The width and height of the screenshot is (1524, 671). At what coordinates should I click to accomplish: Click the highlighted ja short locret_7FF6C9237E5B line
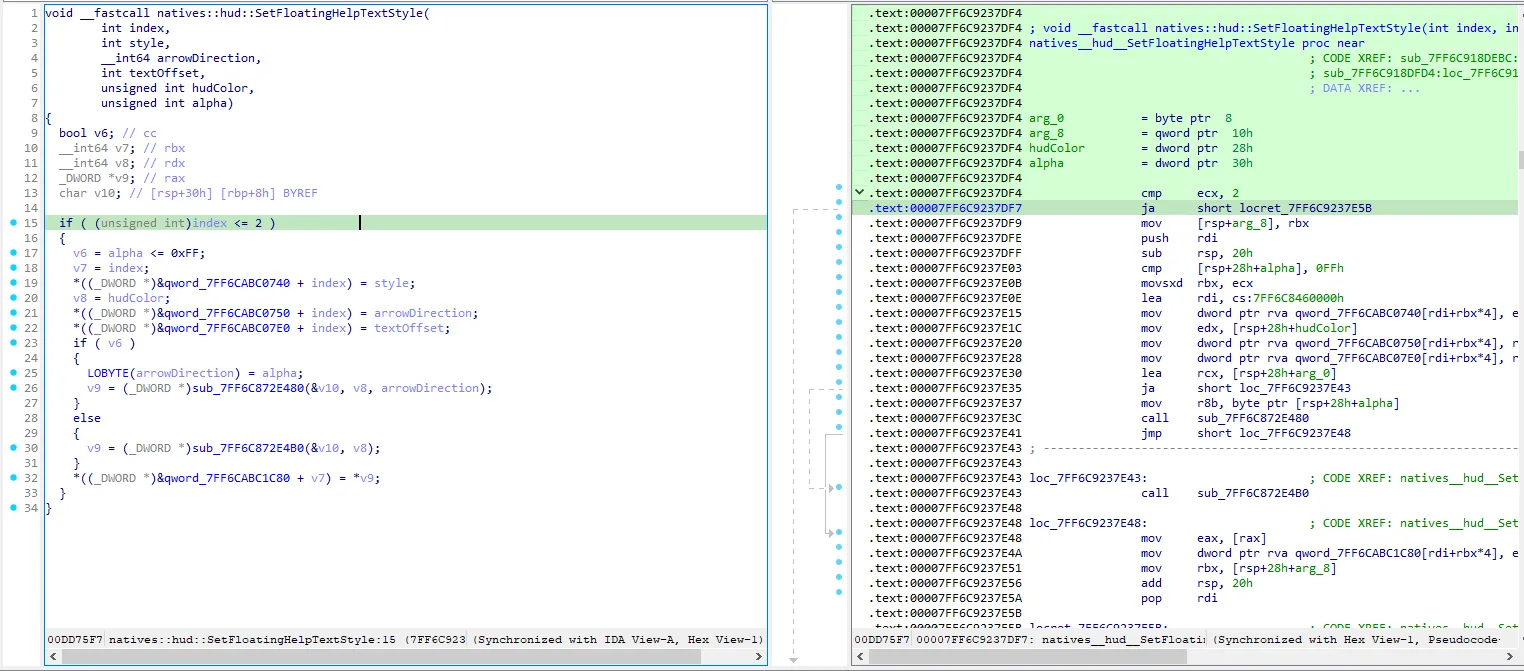point(1250,208)
